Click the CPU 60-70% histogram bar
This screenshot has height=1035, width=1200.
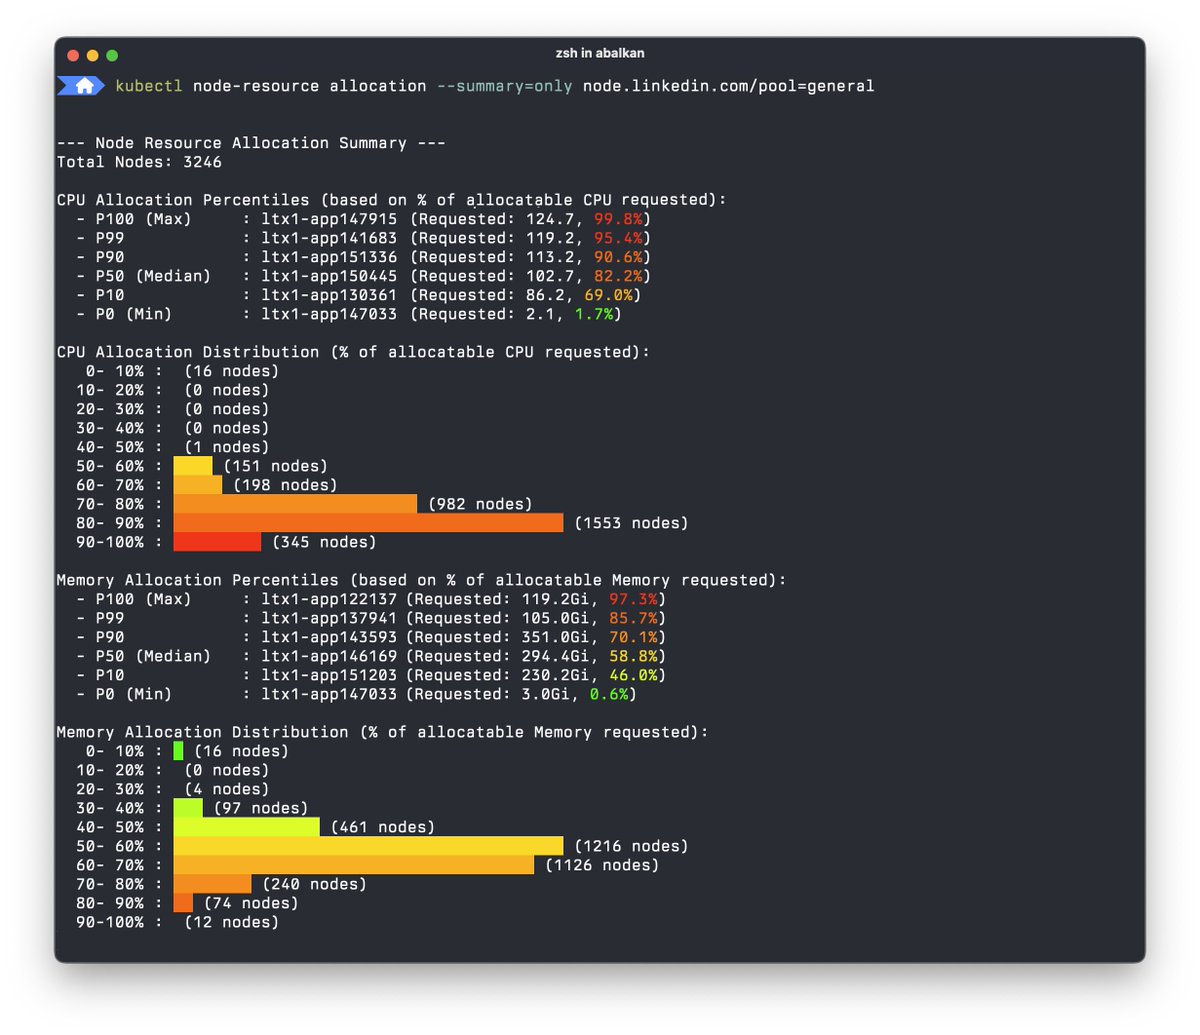[198, 485]
